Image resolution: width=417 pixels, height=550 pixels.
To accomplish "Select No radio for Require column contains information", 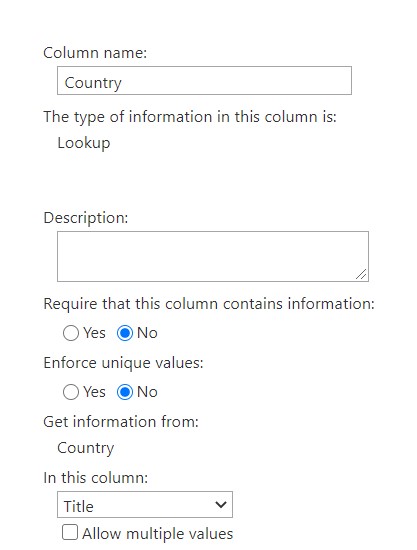I will (x=125, y=333).
